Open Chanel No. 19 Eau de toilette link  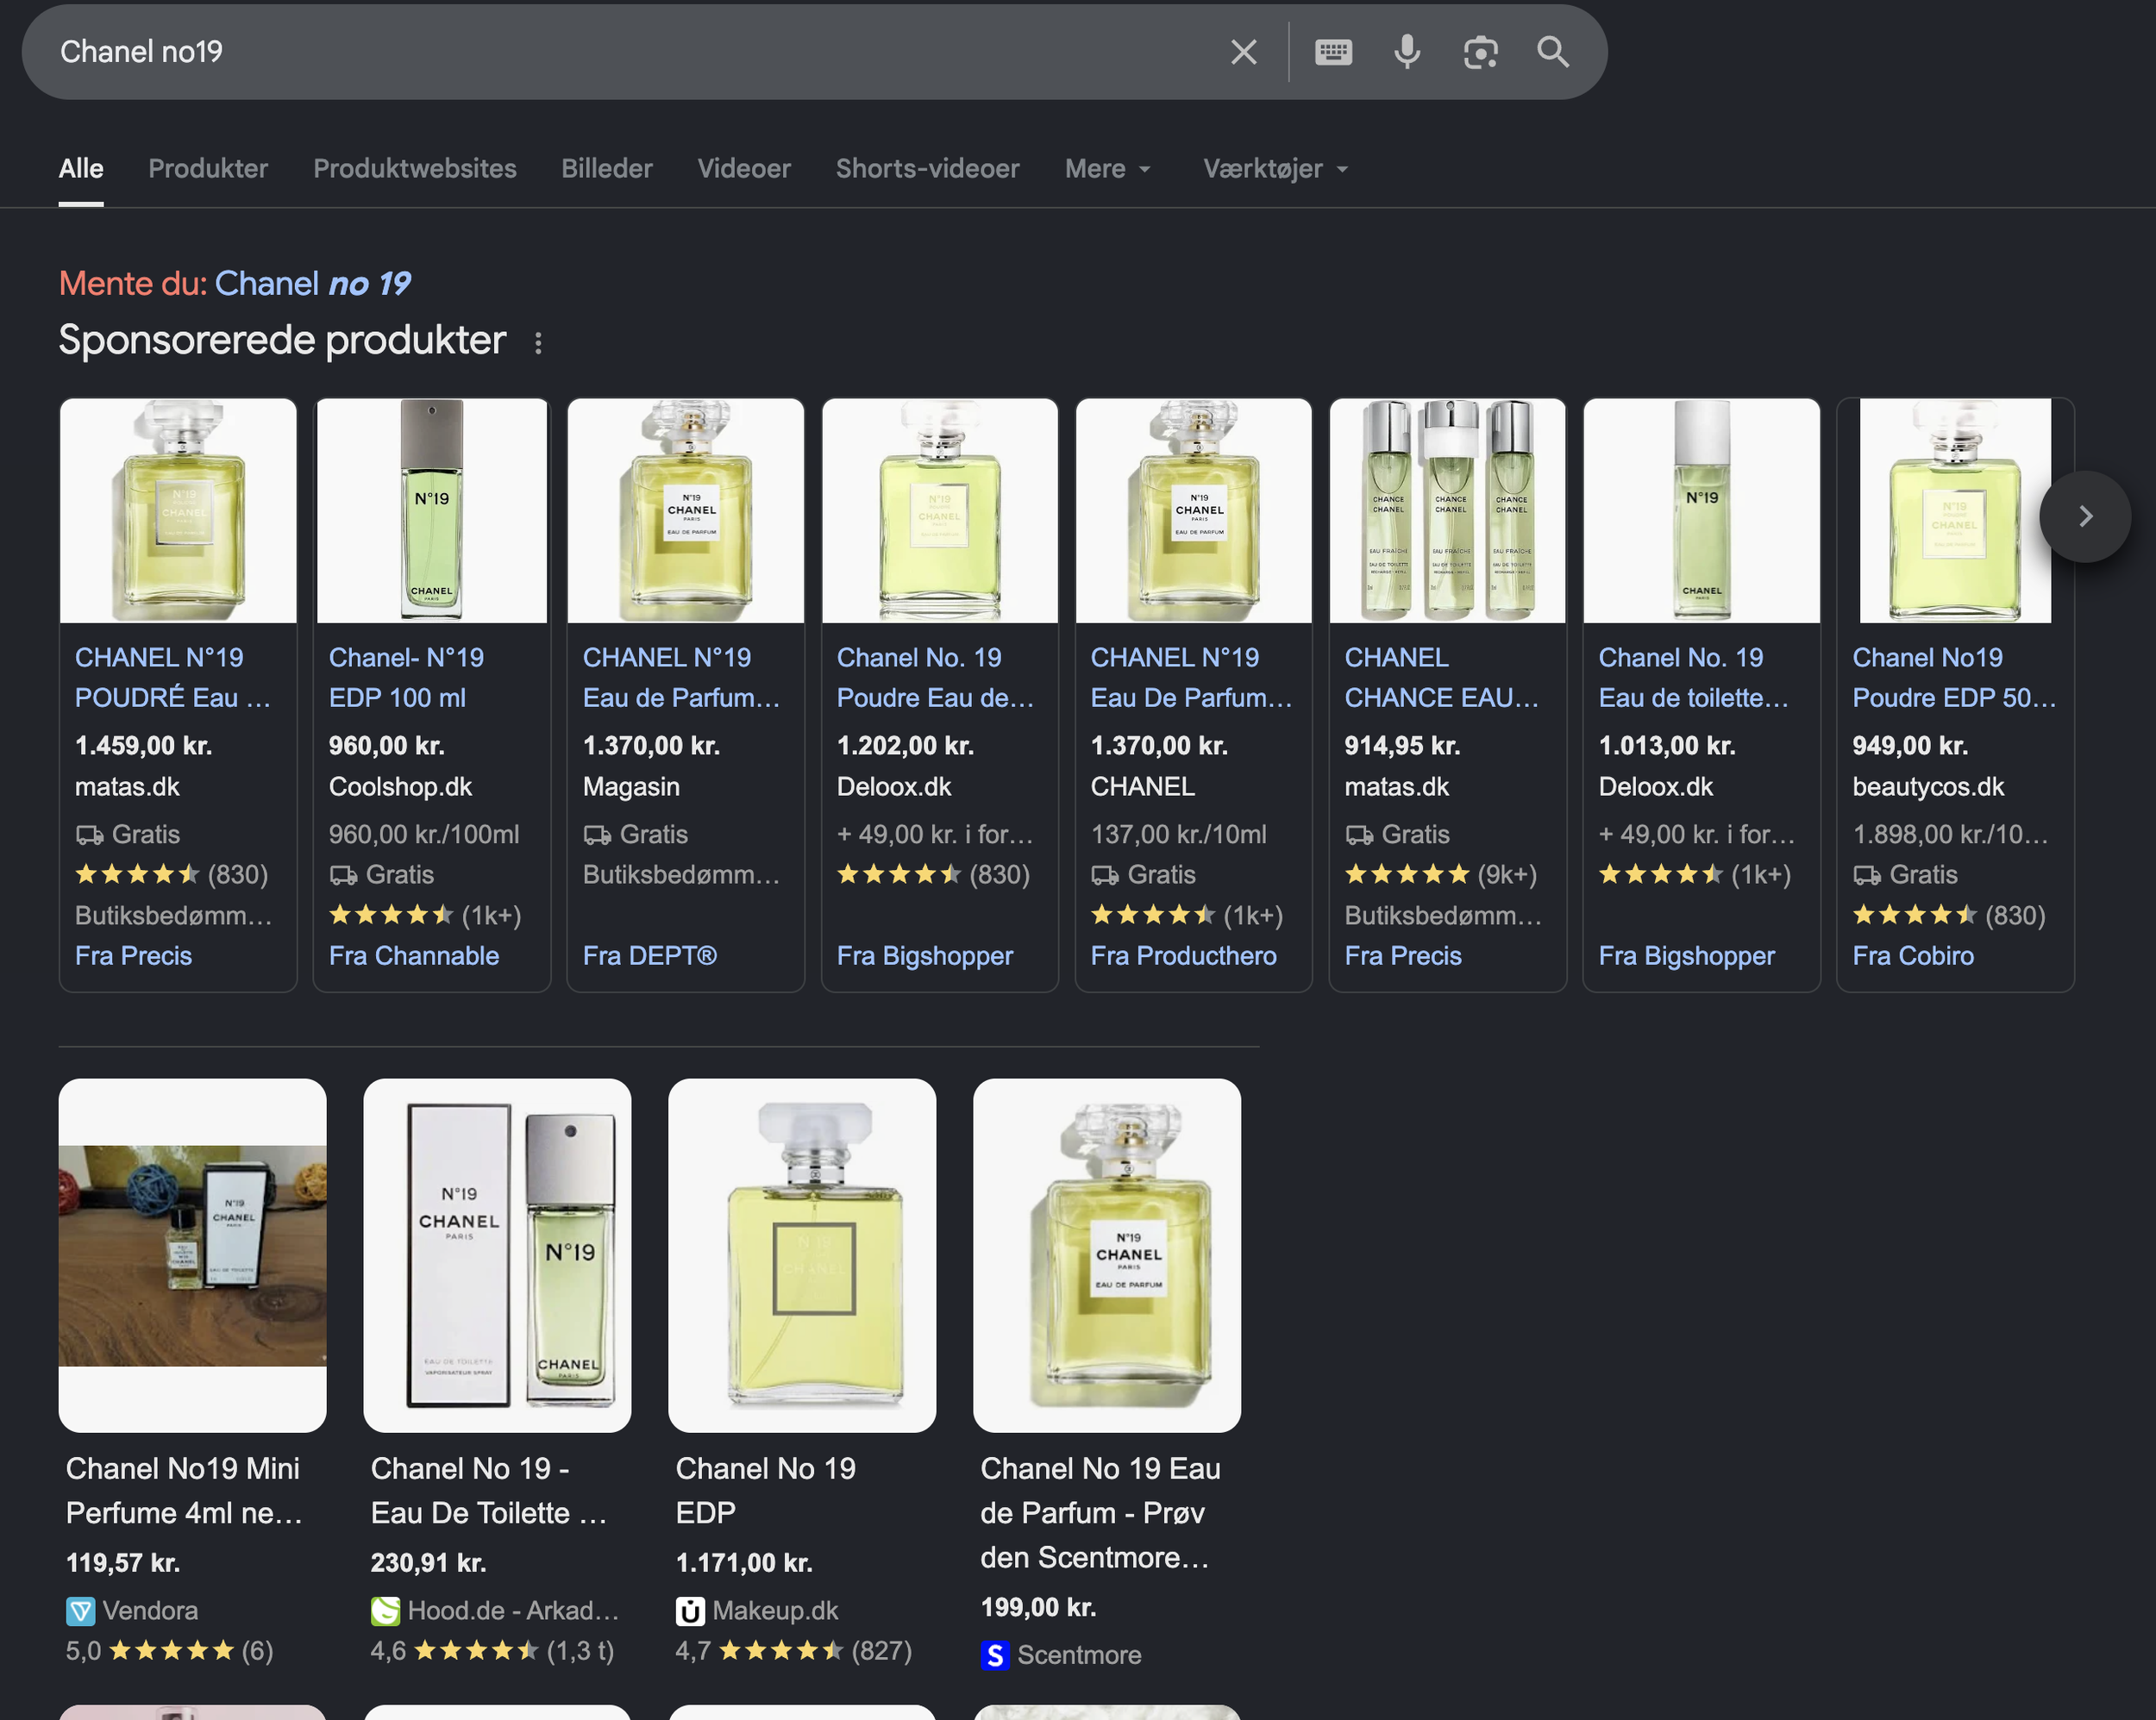[1694, 678]
